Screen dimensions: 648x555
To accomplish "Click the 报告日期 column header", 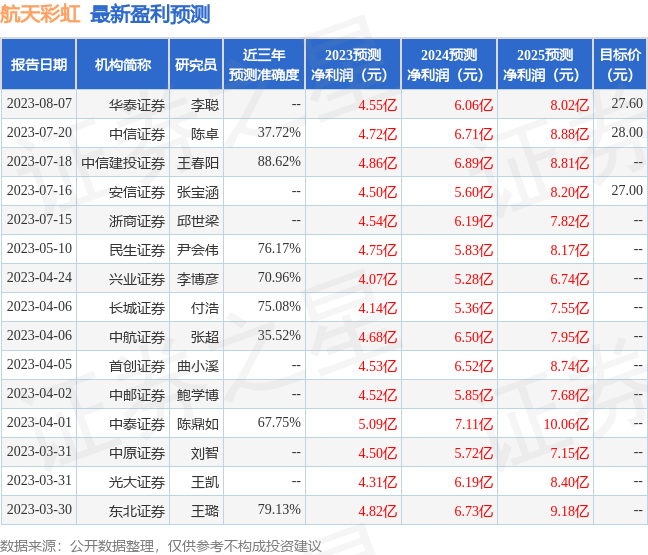I will point(39,64).
